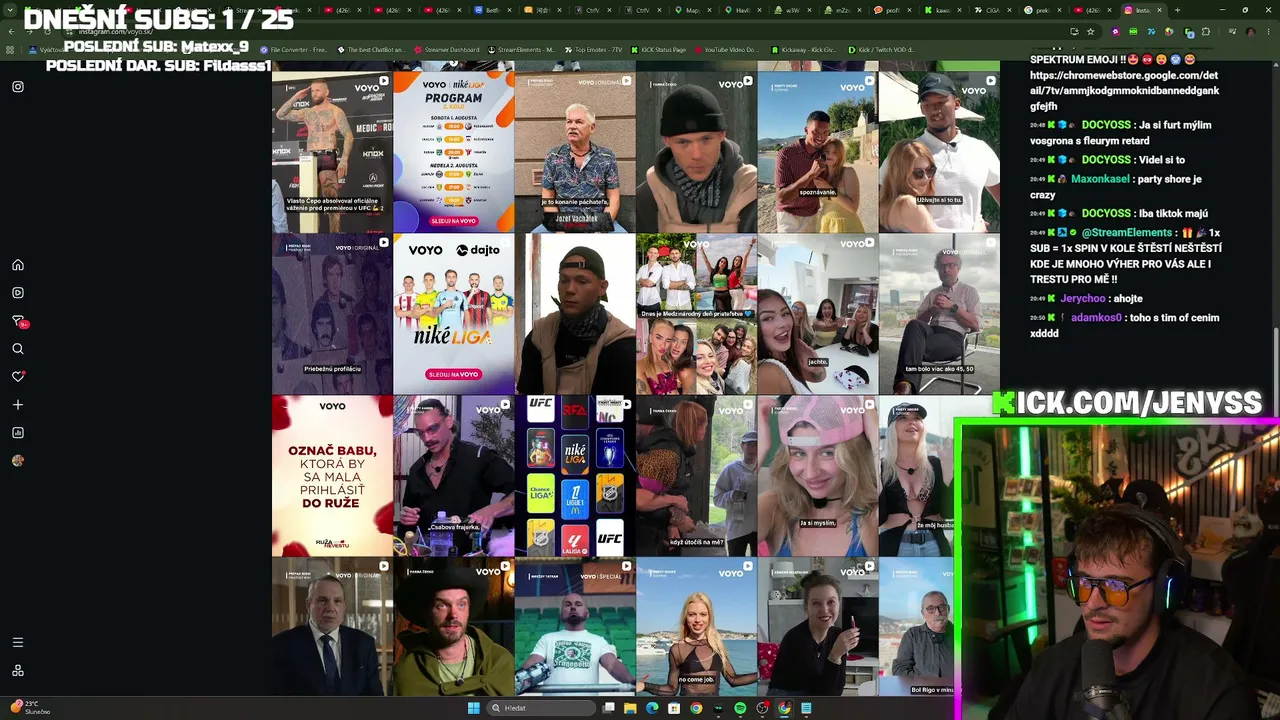The image size is (1280, 720).
Task: Open the 'Streamer Dashboard' bookmark
Action: [x=447, y=49]
